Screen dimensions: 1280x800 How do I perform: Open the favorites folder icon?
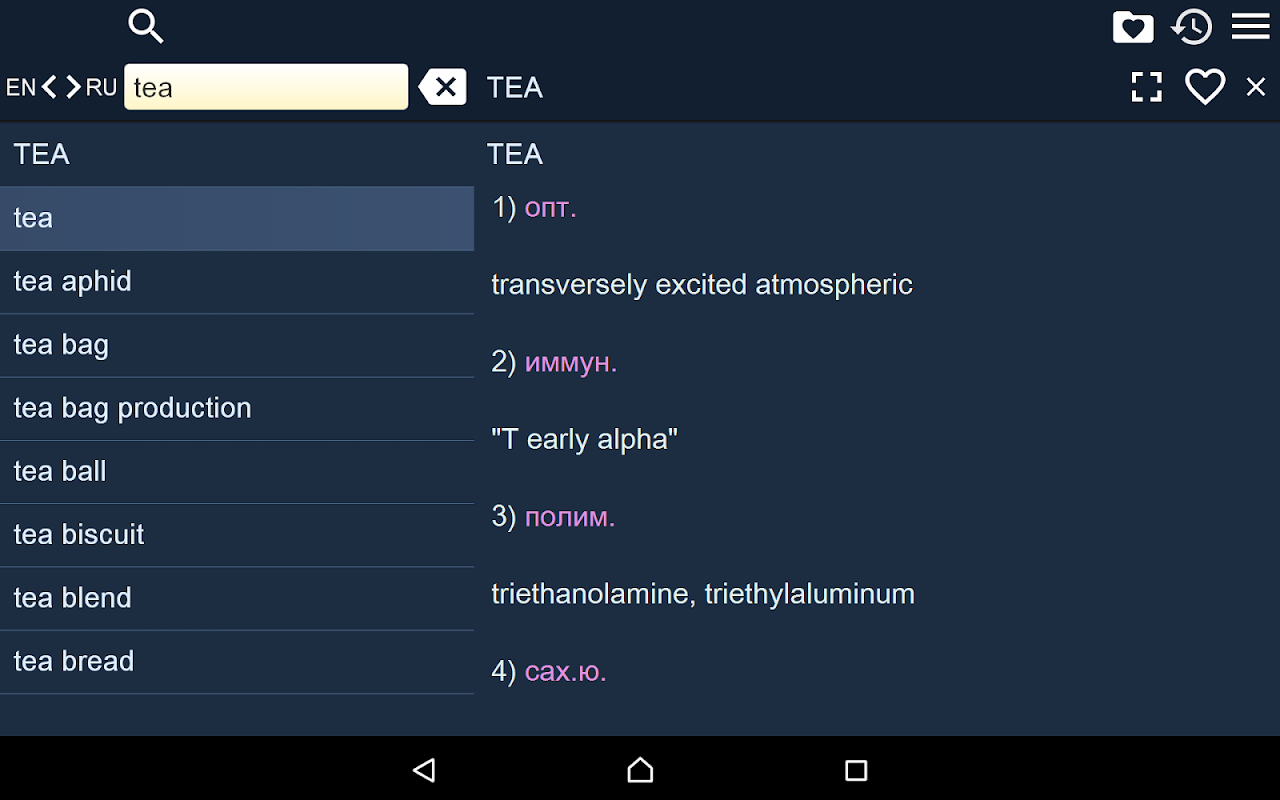pos(1133,27)
